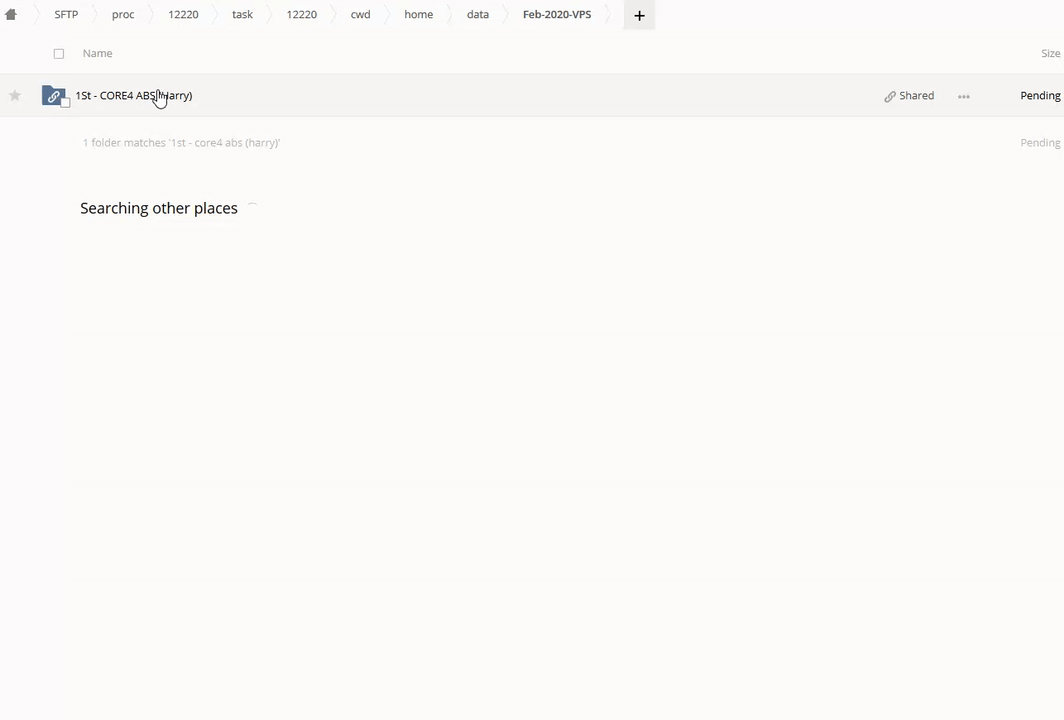Go to the home text breadcrumb
This screenshot has width=1064, height=720.
(418, 15)
